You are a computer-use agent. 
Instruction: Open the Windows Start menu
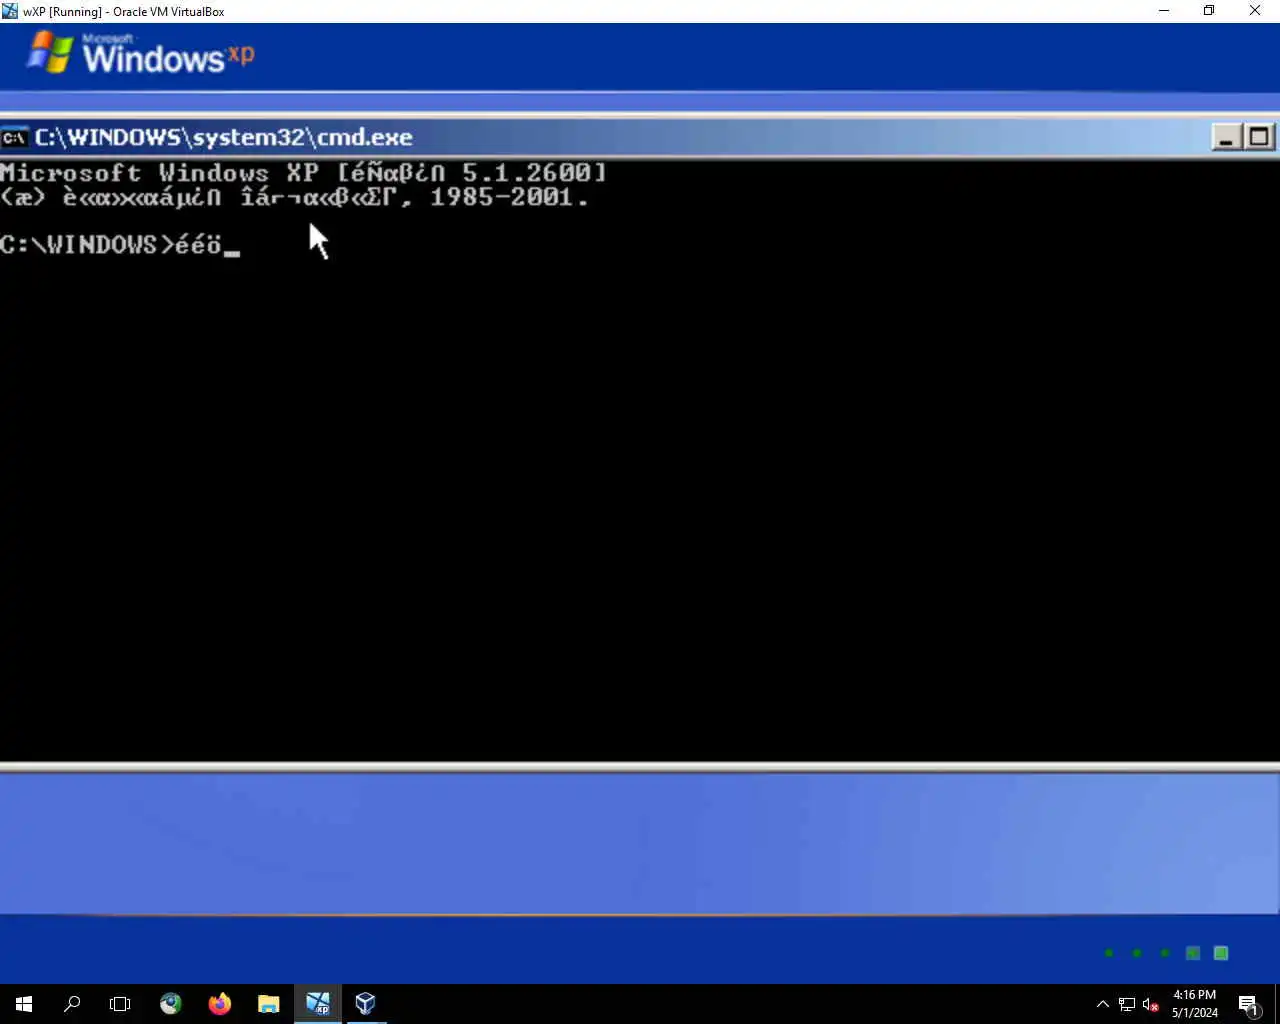24,1004
